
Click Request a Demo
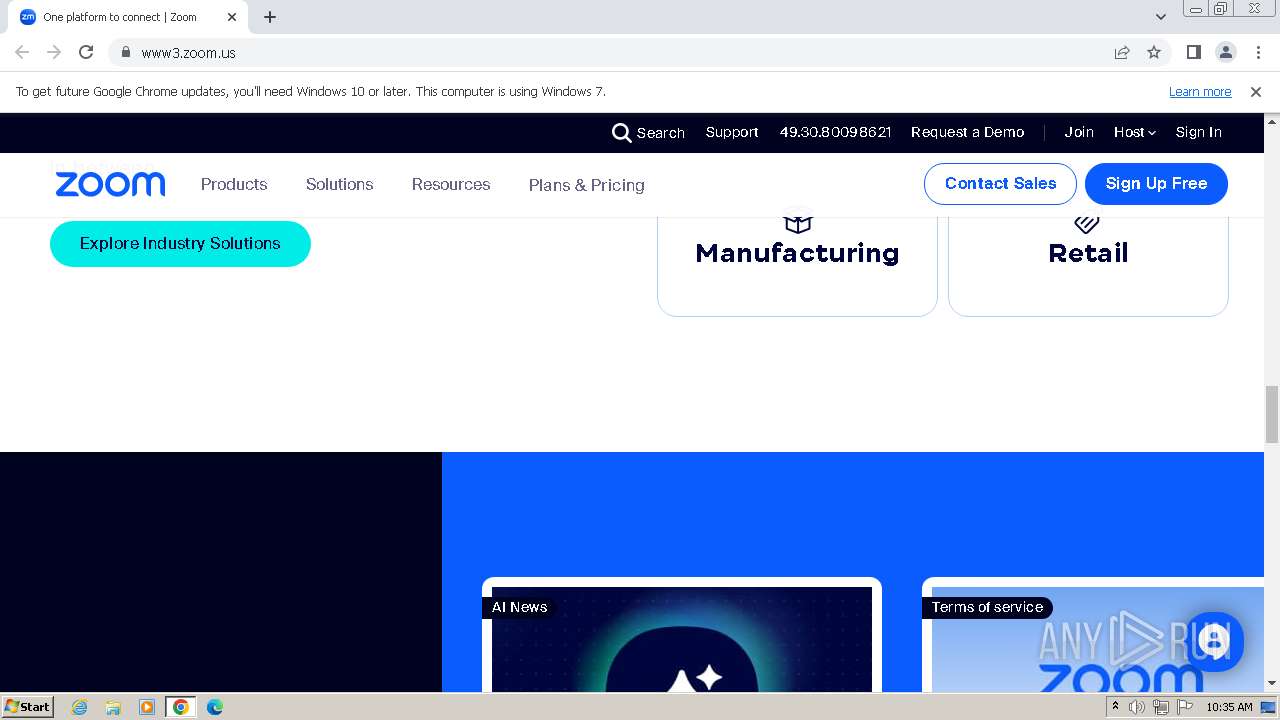pyautogui.click(x=967, y=132)
